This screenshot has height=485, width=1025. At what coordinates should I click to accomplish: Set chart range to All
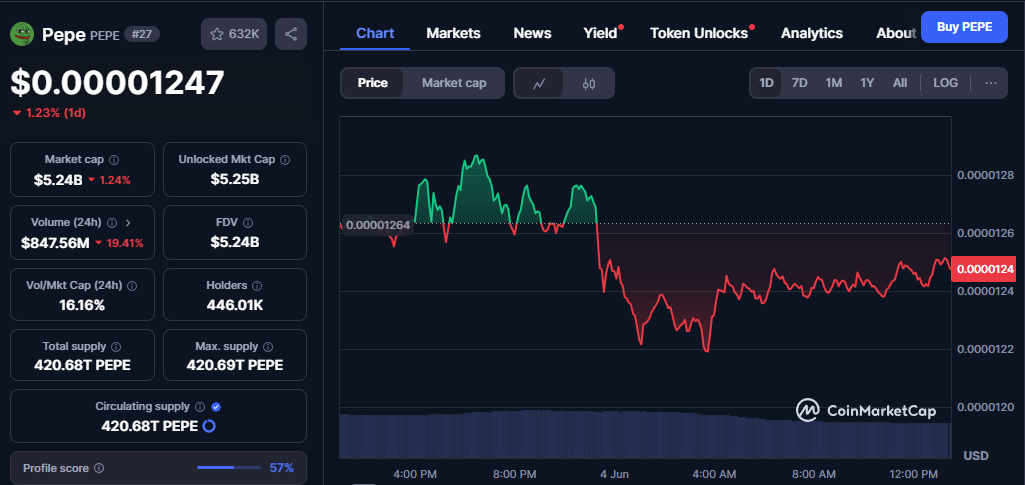click(900, 83)
